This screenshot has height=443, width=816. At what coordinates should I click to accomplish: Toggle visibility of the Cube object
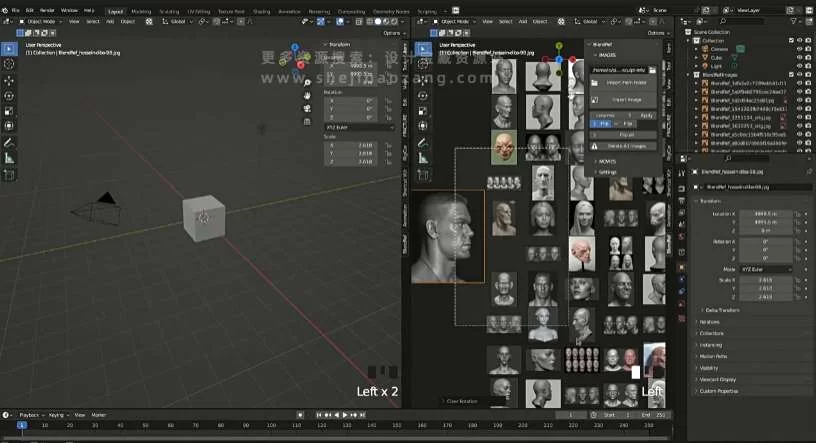800,56
